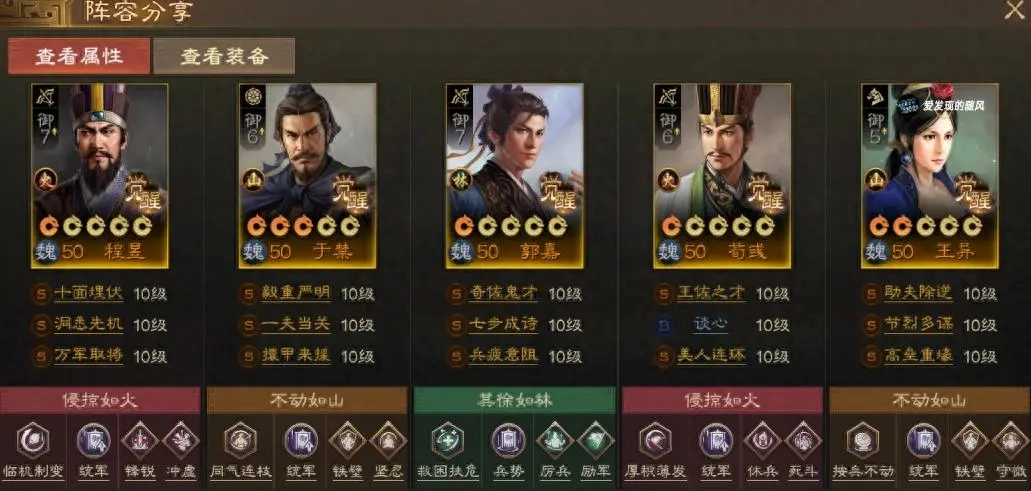This screenshot has width=1031, height=491.
Task: Select the 临机制变 formation icon
Action: (33, 440)
